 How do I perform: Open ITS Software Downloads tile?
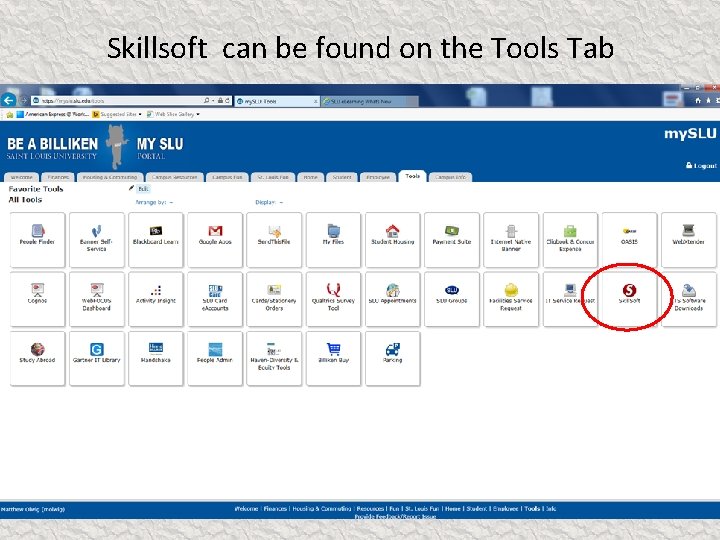(689, 299)
